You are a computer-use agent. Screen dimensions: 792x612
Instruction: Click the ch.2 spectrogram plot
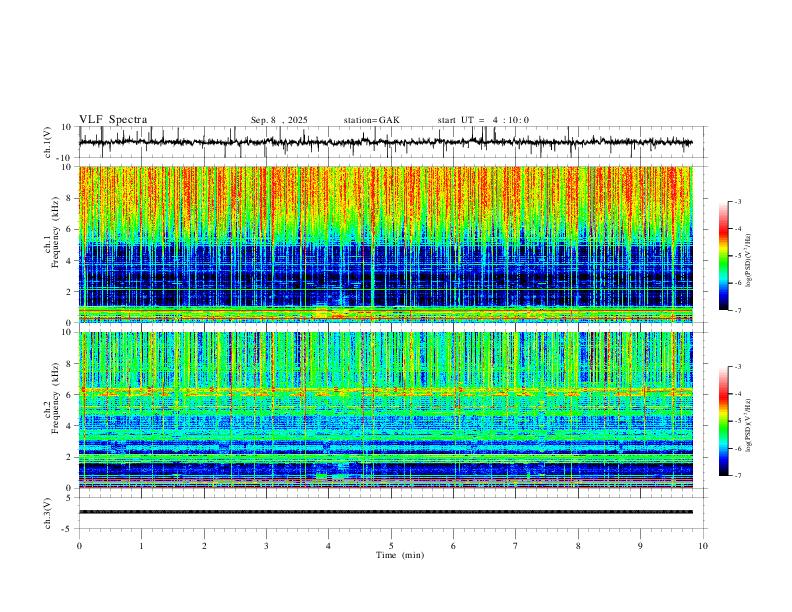(386, 410)
